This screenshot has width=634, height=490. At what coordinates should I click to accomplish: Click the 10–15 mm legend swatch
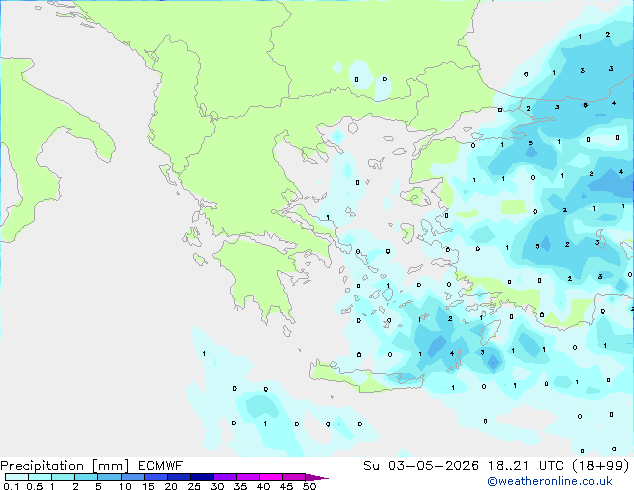[x=132, y=477]
